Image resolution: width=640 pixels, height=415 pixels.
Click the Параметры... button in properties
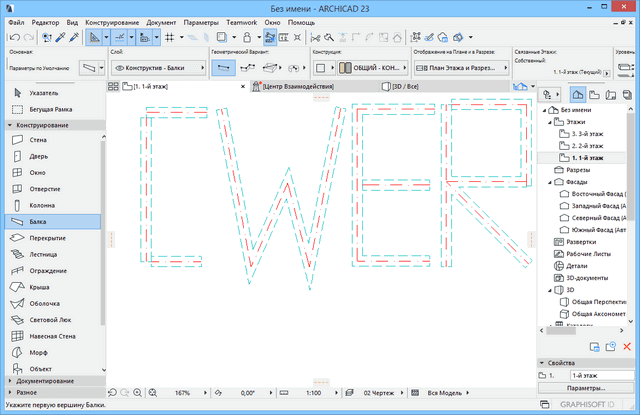coord(585,387)
